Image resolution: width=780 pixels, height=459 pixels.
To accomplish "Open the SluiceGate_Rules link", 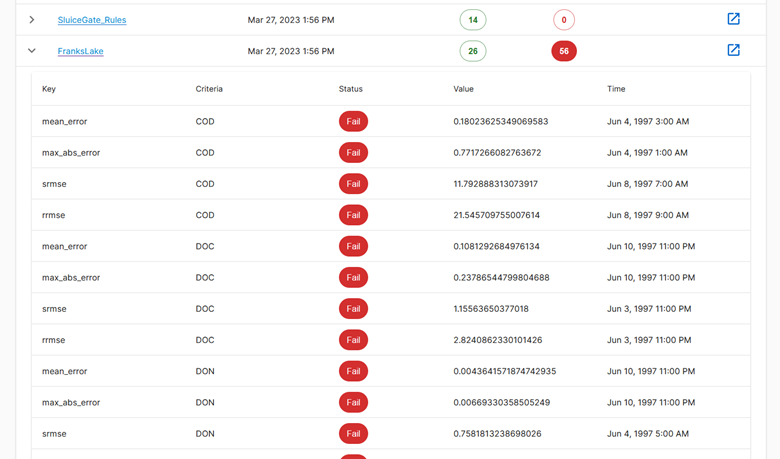I will coord(92,20).
